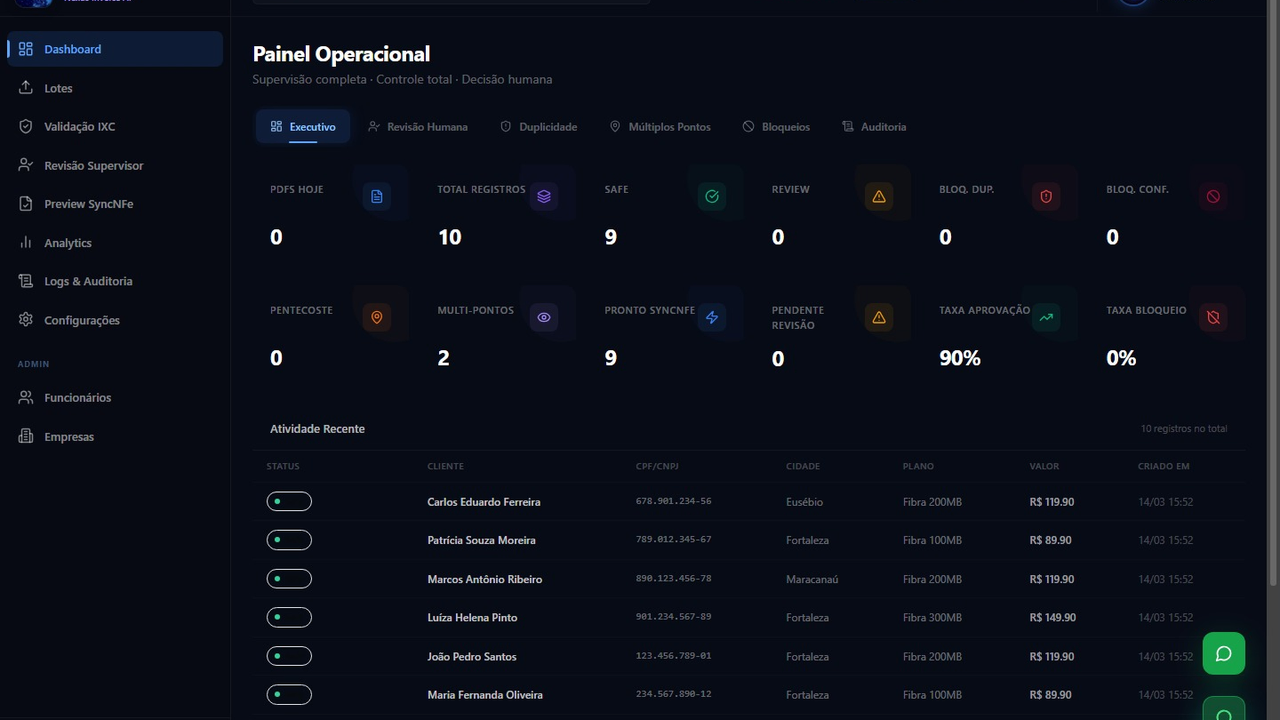Click the Lotes upload icon
This screenshot has width=1280, height=720.
[x=26, y=88]
